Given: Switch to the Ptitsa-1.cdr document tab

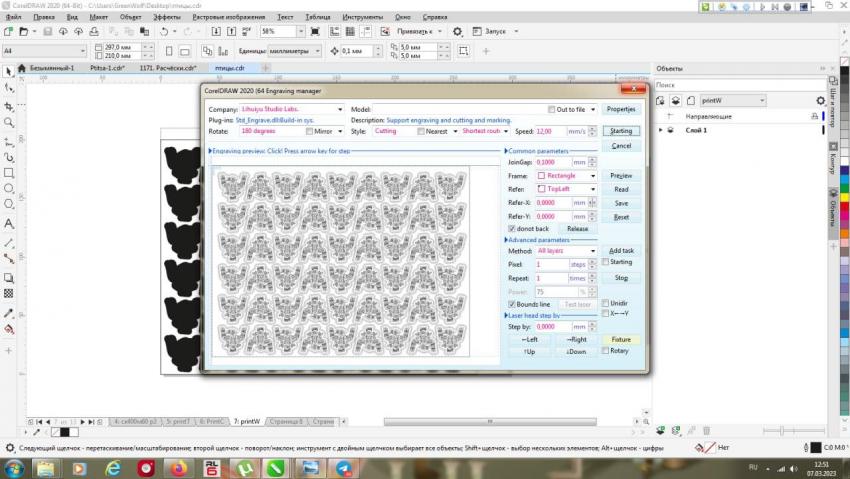Looking at the screenshot, I should [108, 68].
